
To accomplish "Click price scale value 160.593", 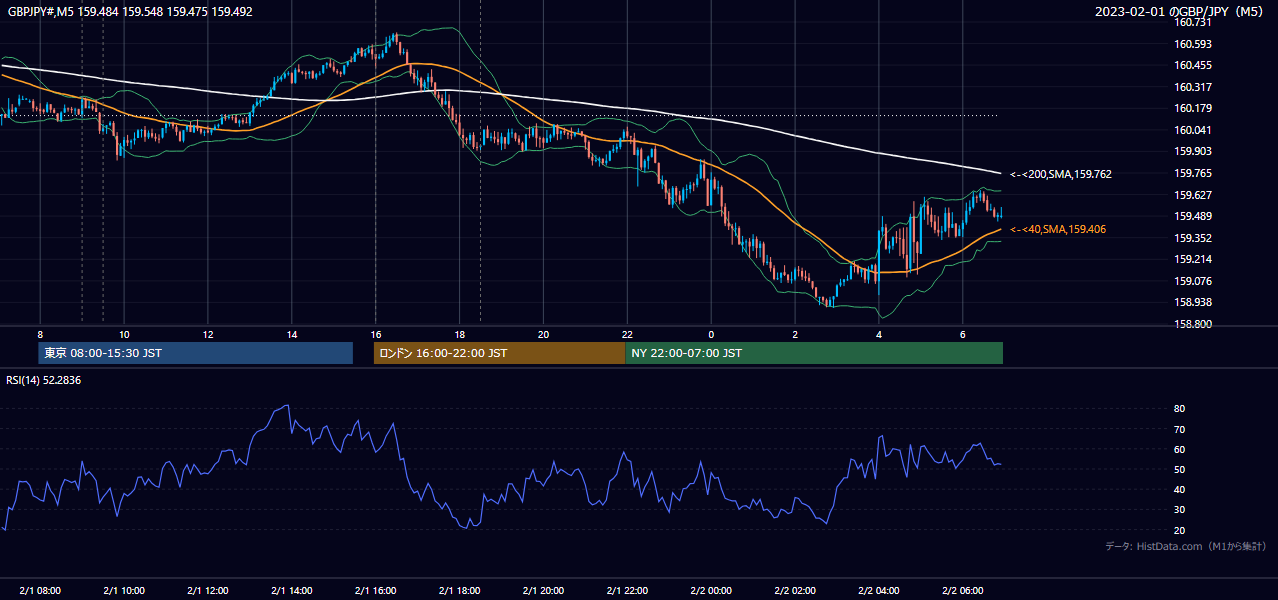I will 1193,44.
